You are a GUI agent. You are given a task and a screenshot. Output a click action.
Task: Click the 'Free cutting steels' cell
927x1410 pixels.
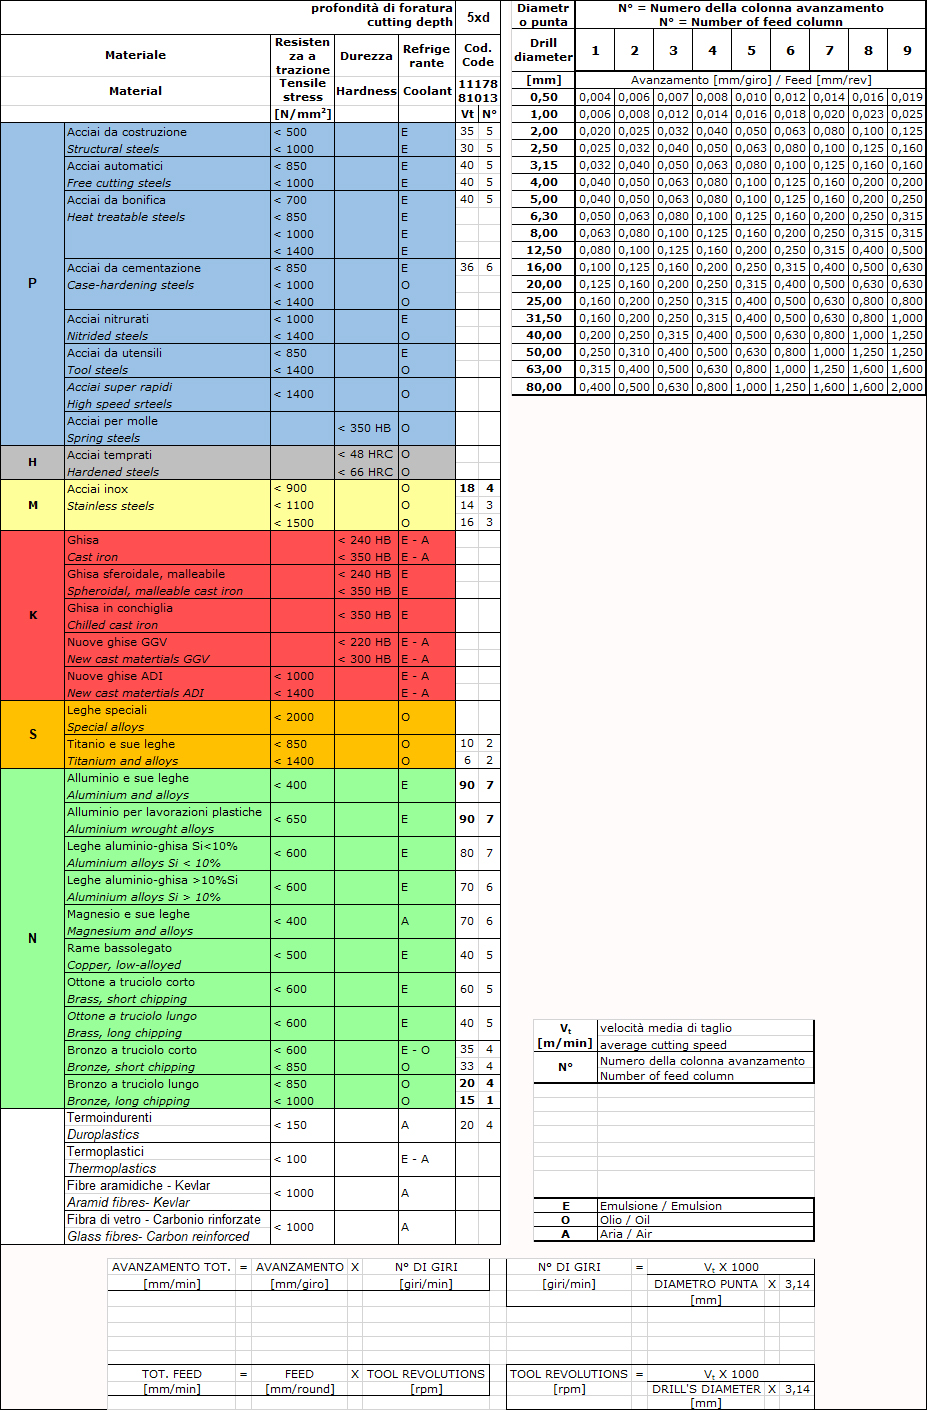tap(168, 183)
